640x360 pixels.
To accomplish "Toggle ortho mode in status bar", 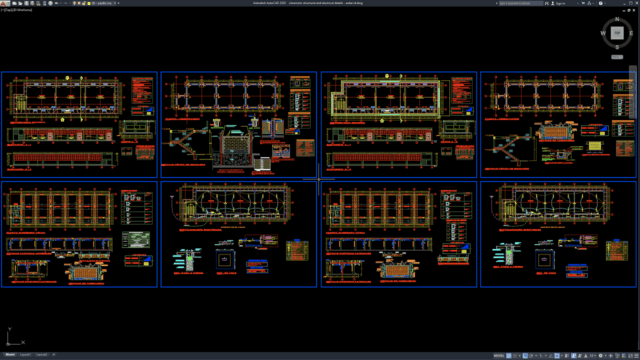I will (x=525, y=356).
